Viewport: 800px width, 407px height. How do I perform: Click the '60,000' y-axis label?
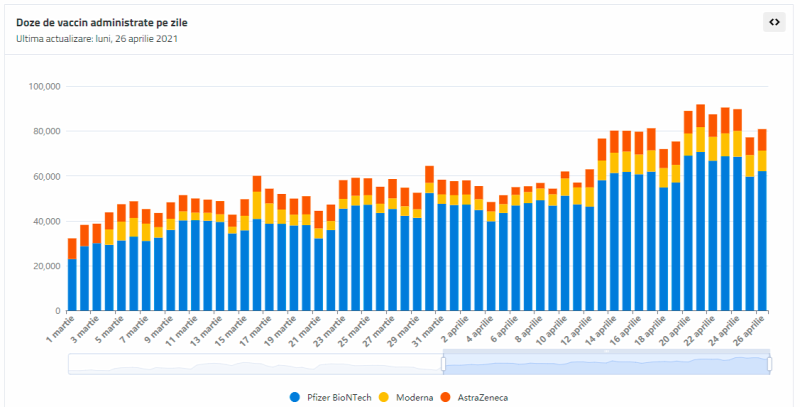(x=45, y=176)
